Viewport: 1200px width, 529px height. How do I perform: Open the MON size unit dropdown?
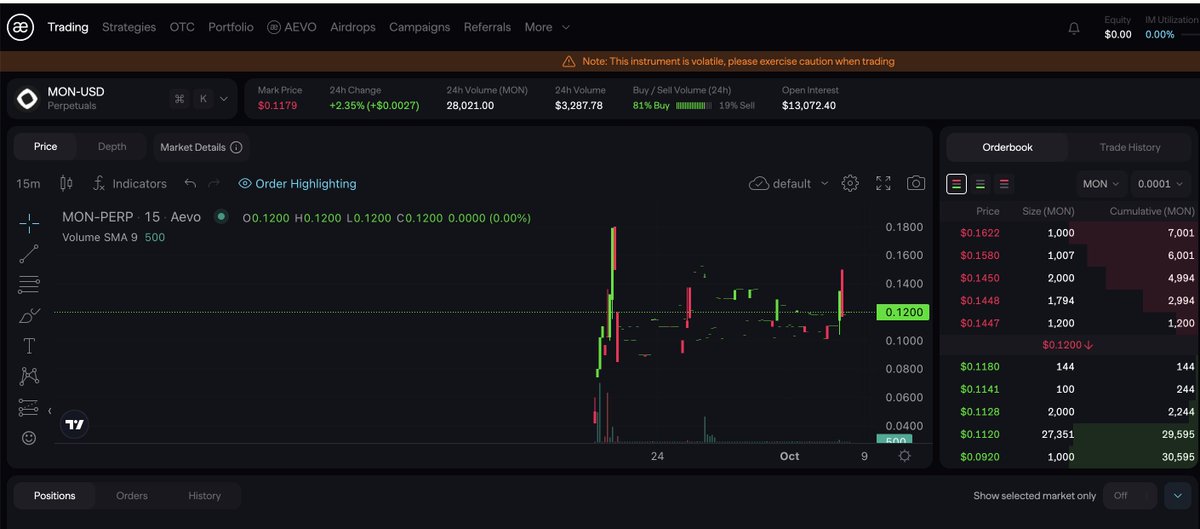tap(1100, 184)
